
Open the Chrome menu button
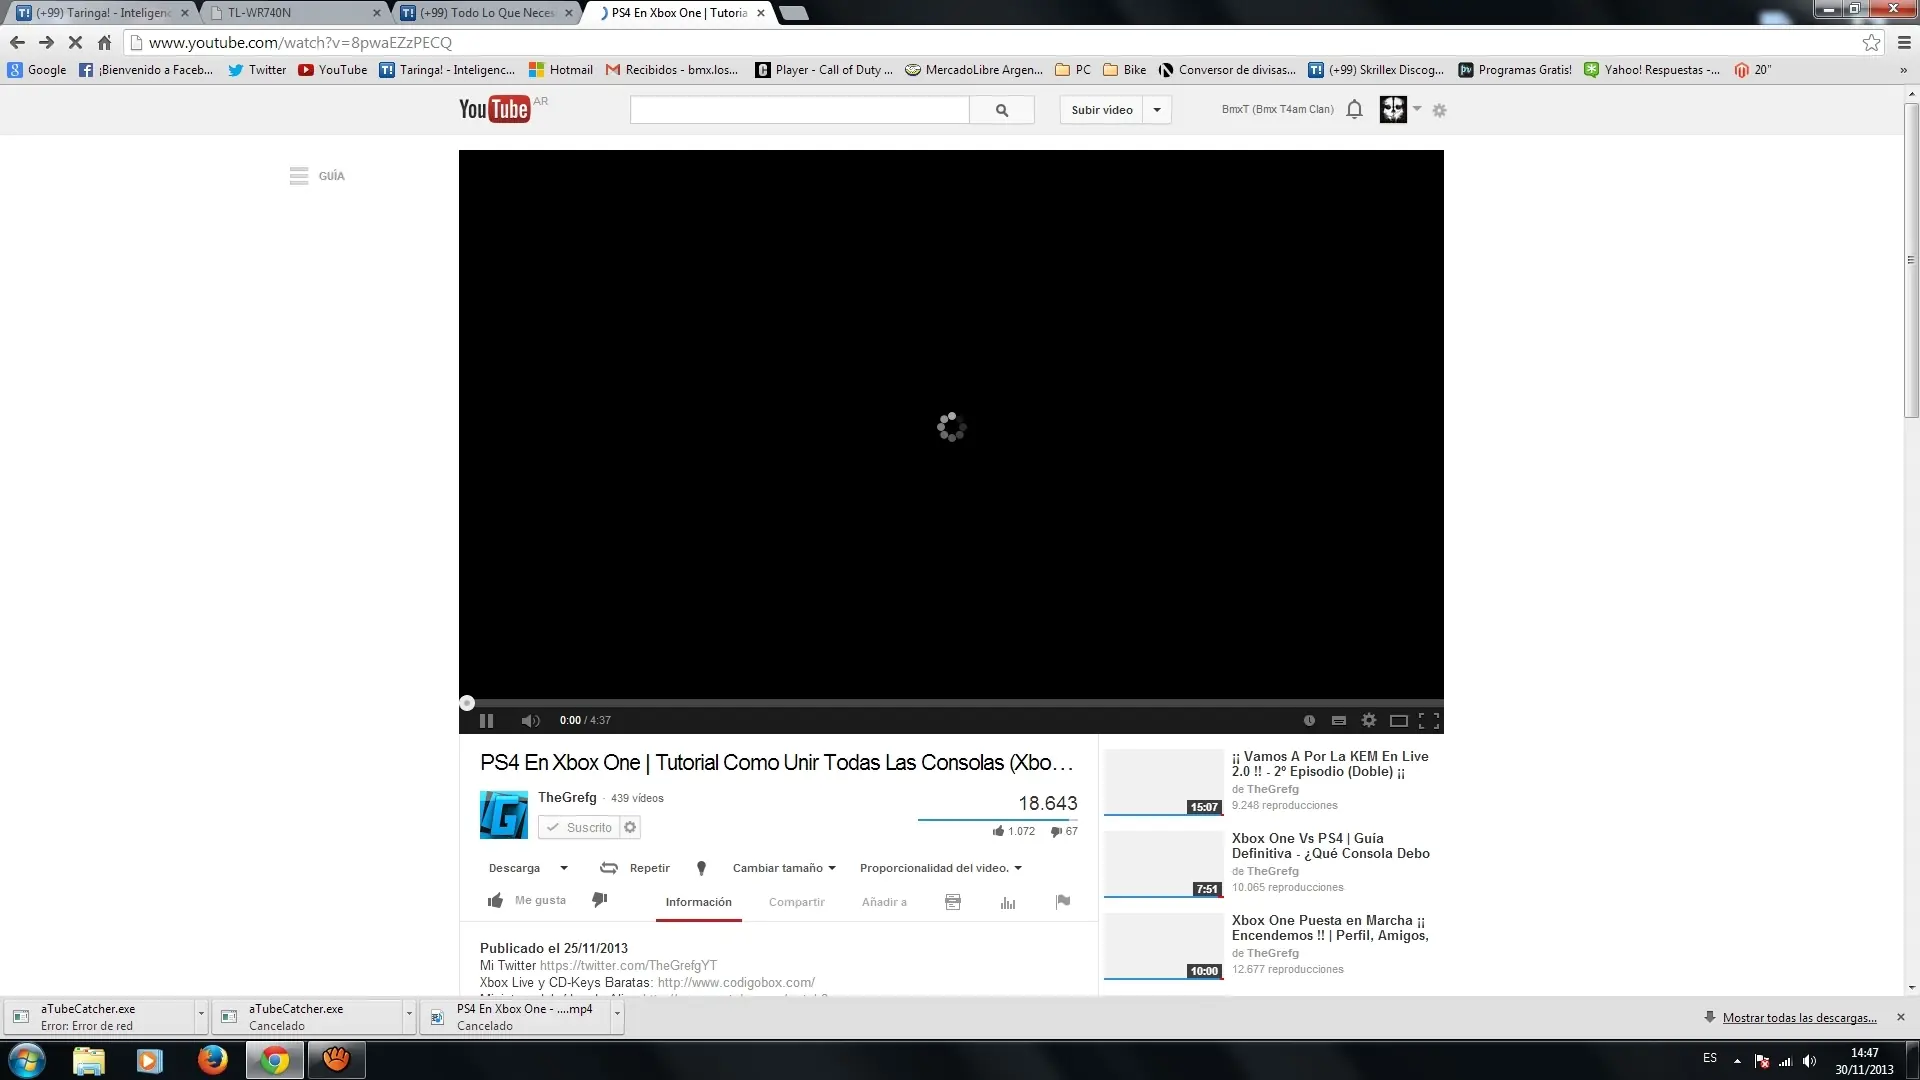(x=1904, y=42)
